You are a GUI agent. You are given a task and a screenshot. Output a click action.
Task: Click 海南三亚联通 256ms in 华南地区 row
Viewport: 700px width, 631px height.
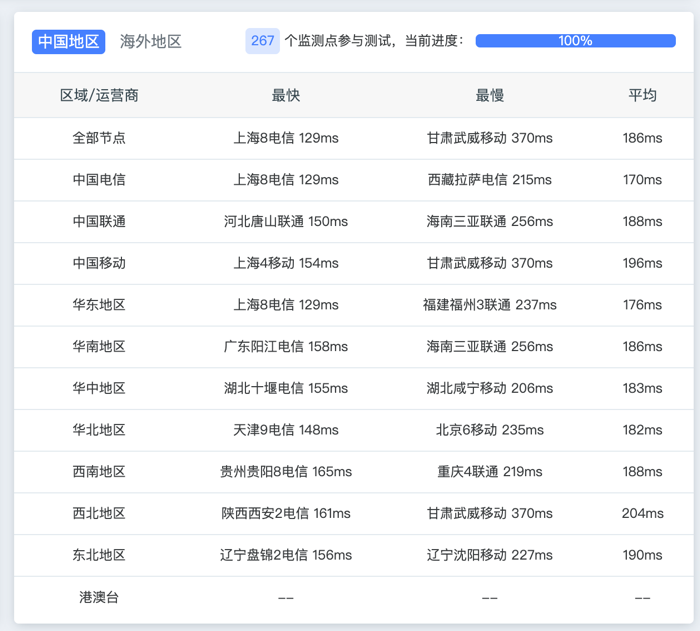pyautogui.click(x=490, y=347)
